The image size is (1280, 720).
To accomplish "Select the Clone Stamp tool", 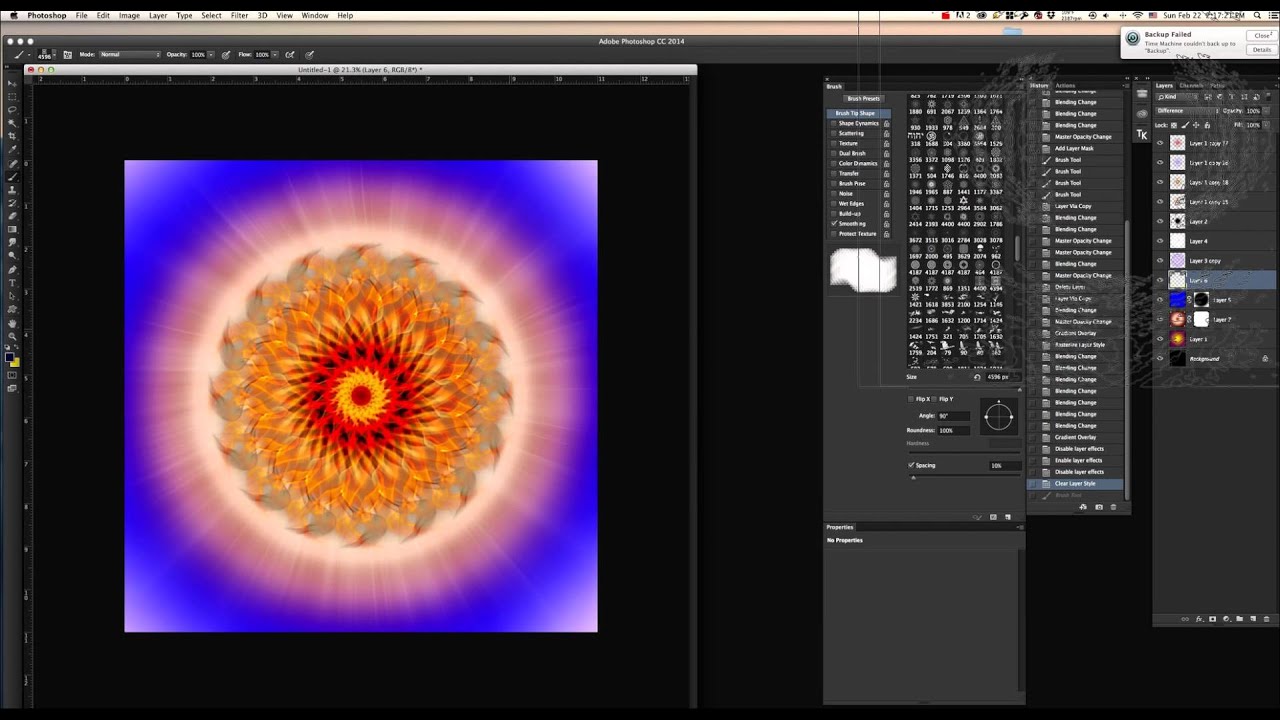I will tap(13, 191).
